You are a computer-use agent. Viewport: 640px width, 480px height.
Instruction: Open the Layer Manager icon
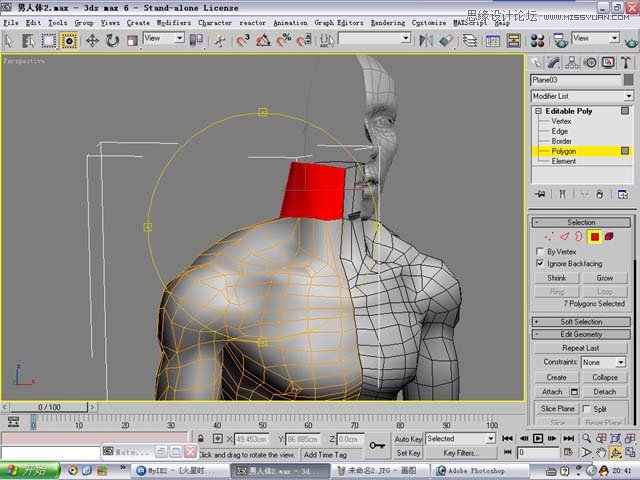pyautogui.click(x=470, y=40)
